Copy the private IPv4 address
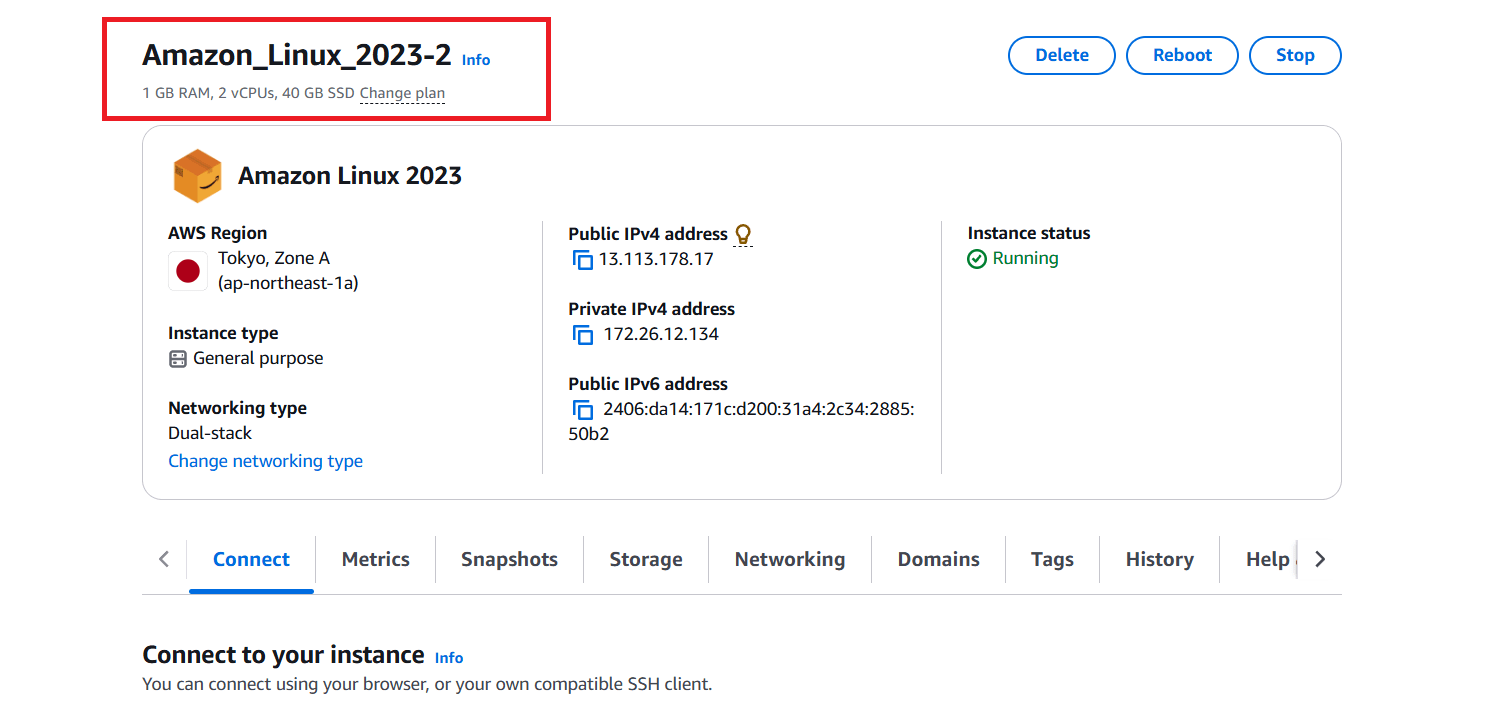This screenshot has width=1498, height=713. 582,335
